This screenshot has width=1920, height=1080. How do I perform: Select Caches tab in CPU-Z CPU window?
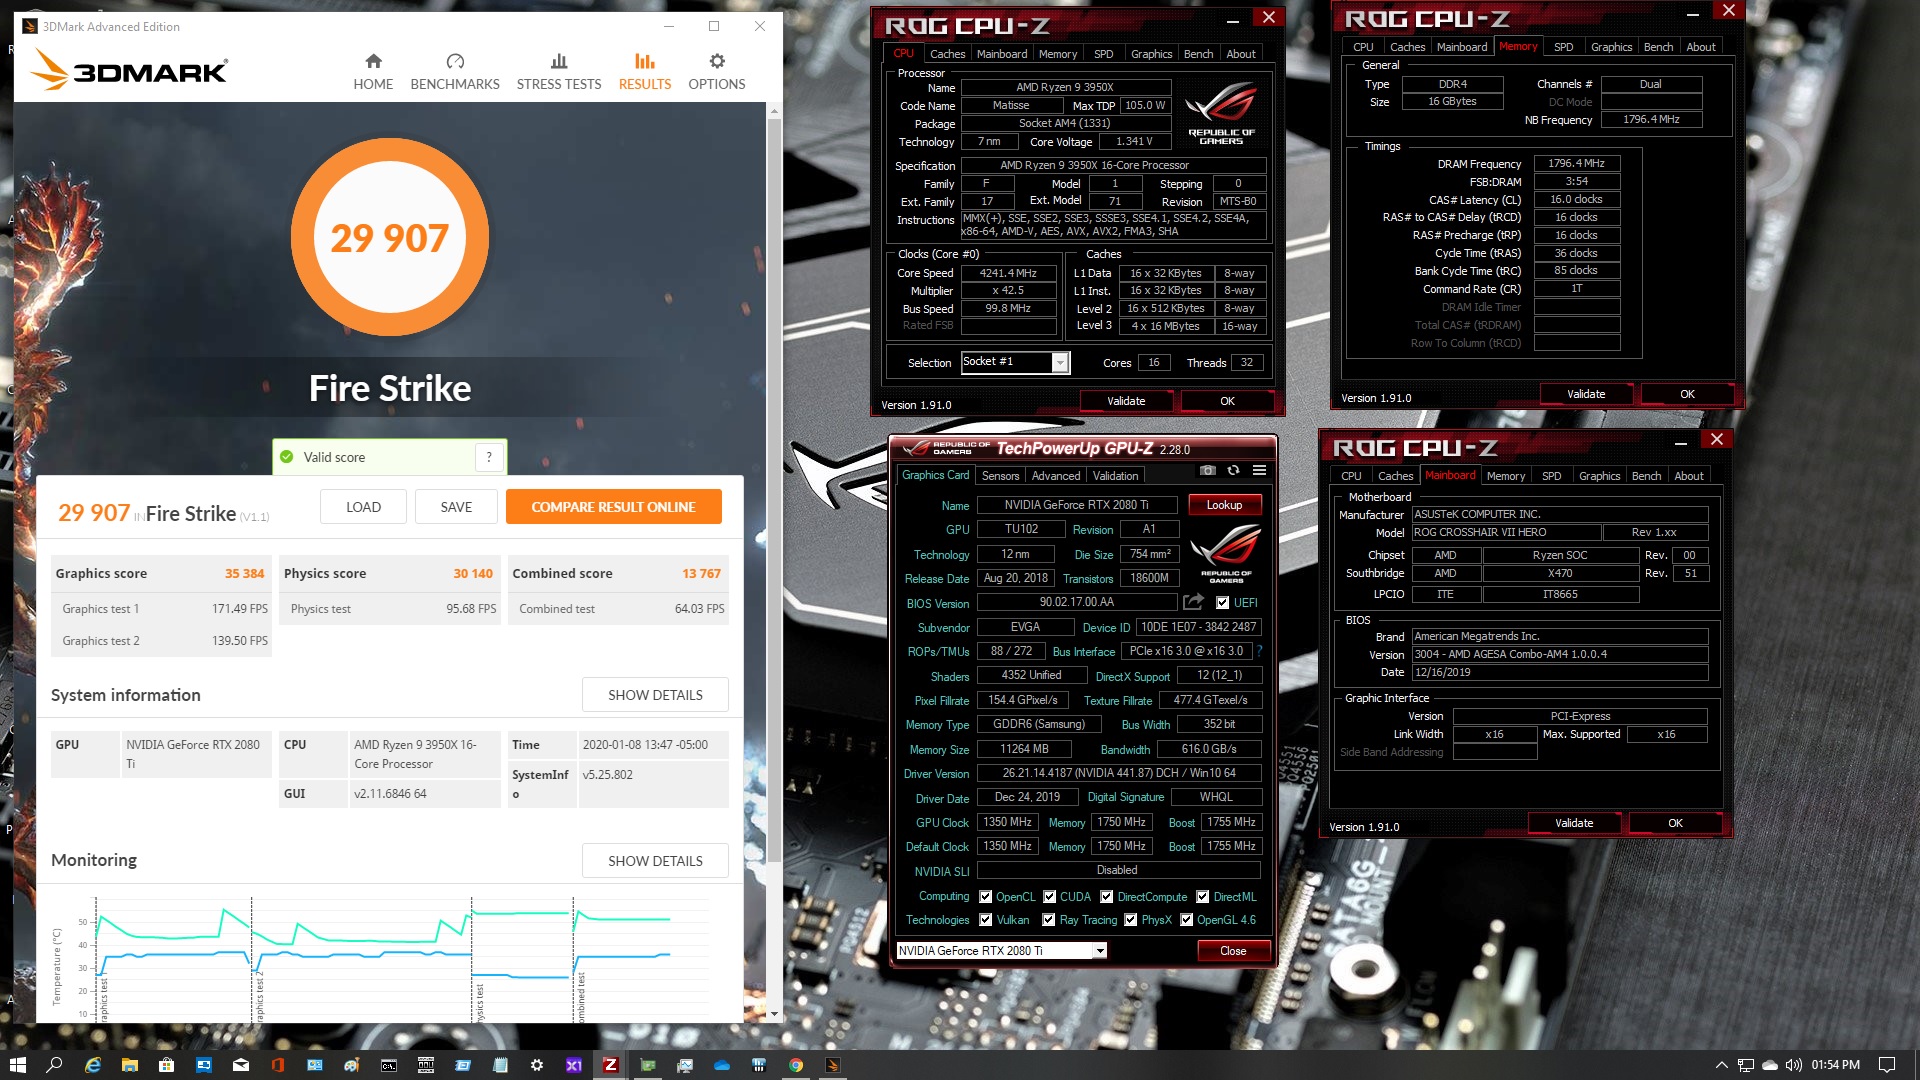click(947, 54)
